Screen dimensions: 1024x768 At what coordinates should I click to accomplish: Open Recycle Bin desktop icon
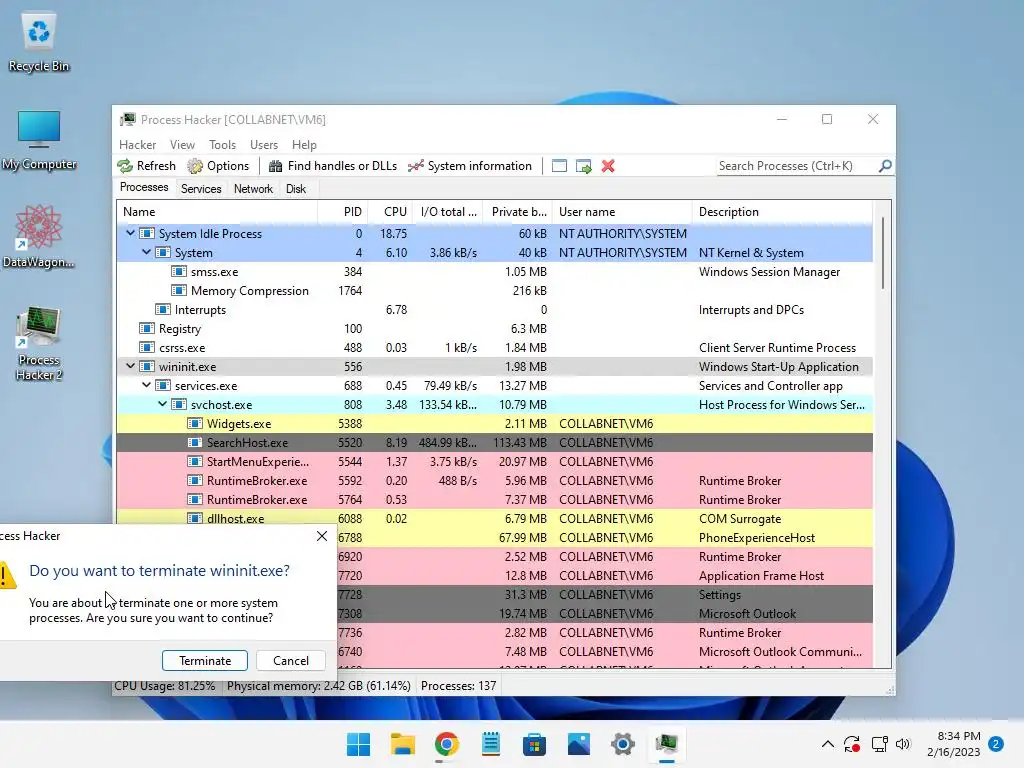coord(39,42)
